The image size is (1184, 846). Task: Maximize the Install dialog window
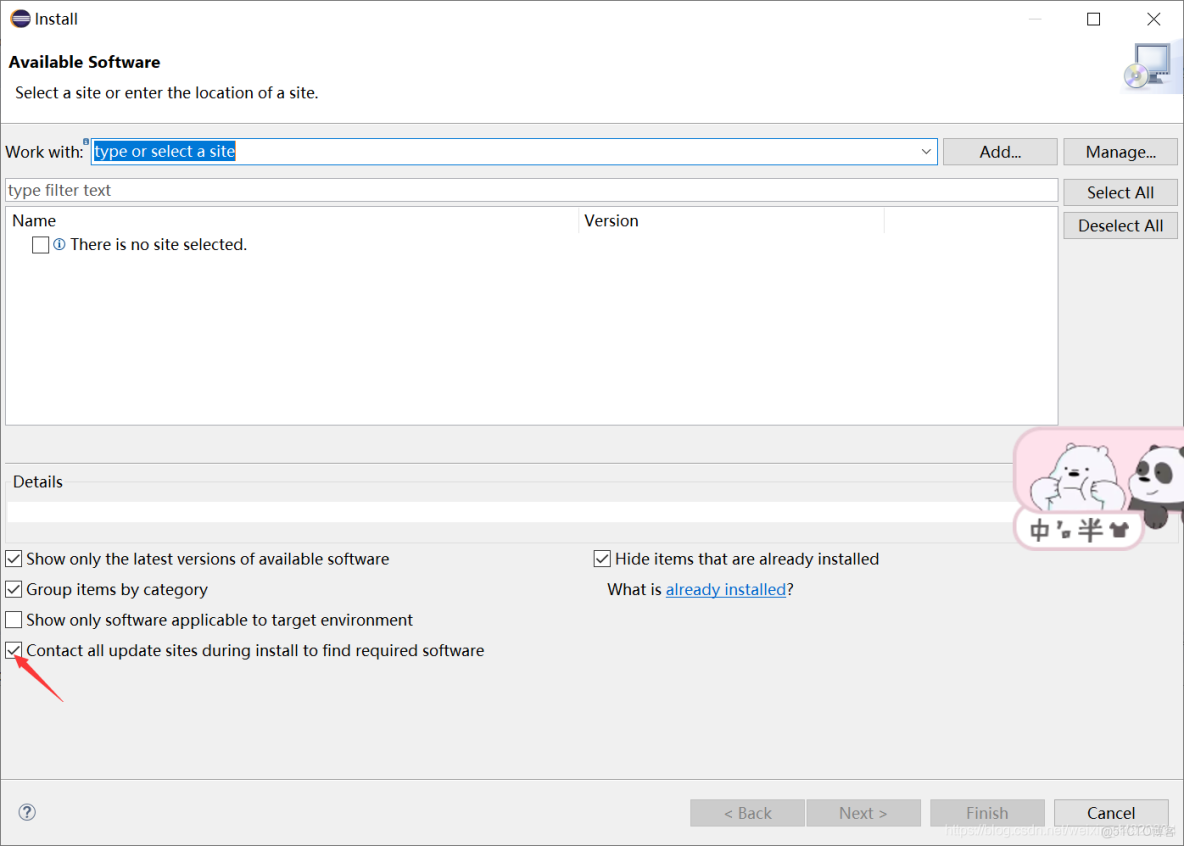tap(1094, 19)
